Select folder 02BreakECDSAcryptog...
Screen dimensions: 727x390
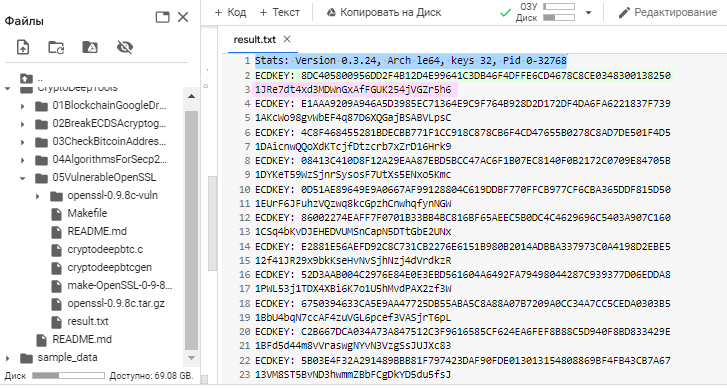(x=101, y=124)
